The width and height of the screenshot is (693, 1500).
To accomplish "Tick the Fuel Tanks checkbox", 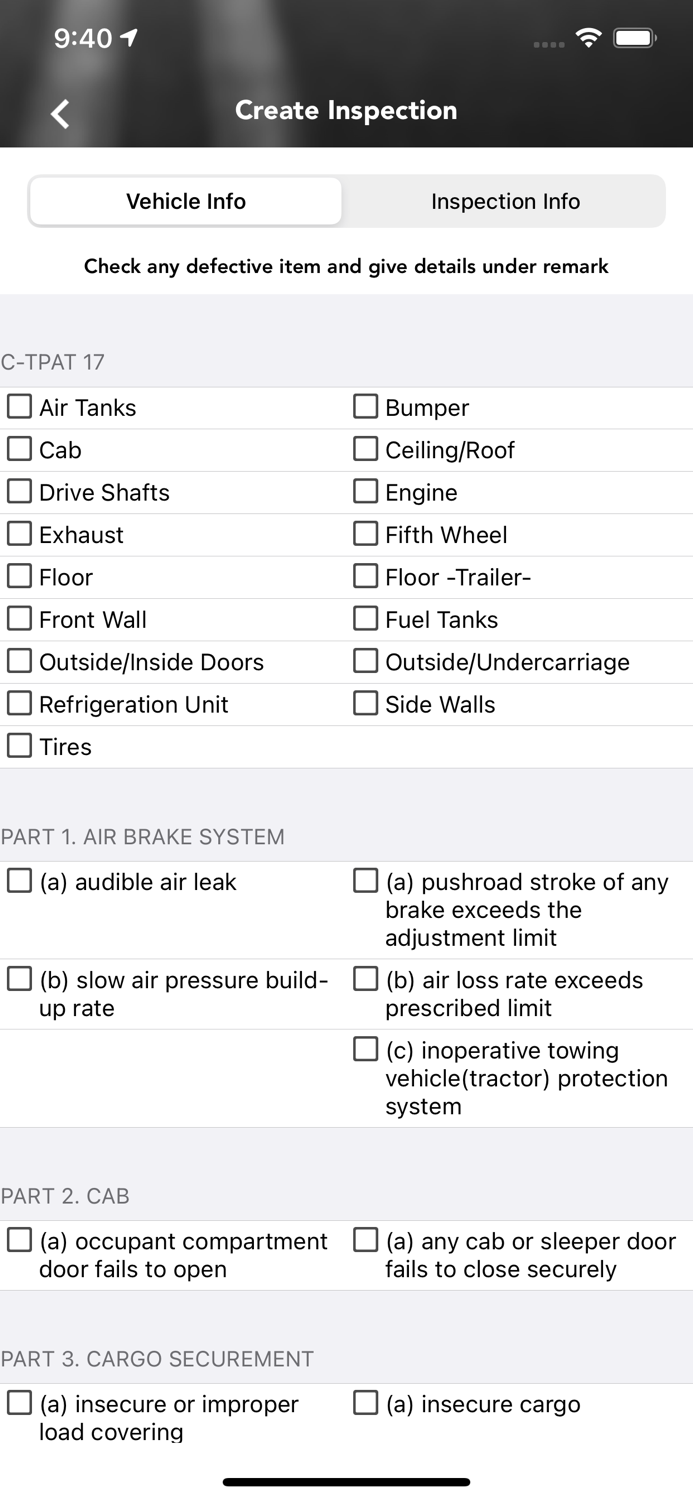I will tap(366, 618).
